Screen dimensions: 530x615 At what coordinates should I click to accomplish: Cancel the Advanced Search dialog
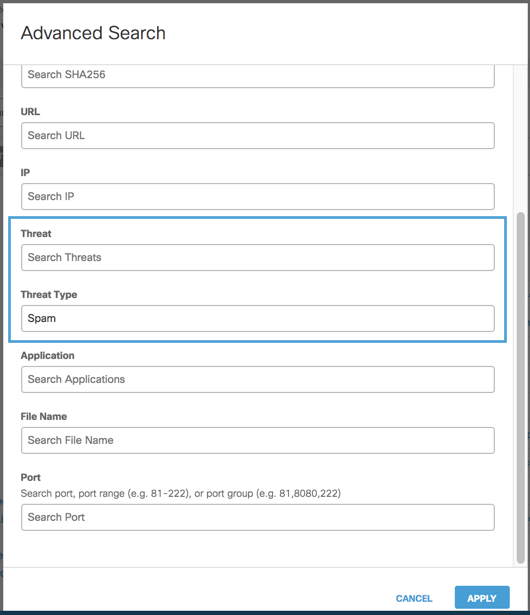[414, 599]
